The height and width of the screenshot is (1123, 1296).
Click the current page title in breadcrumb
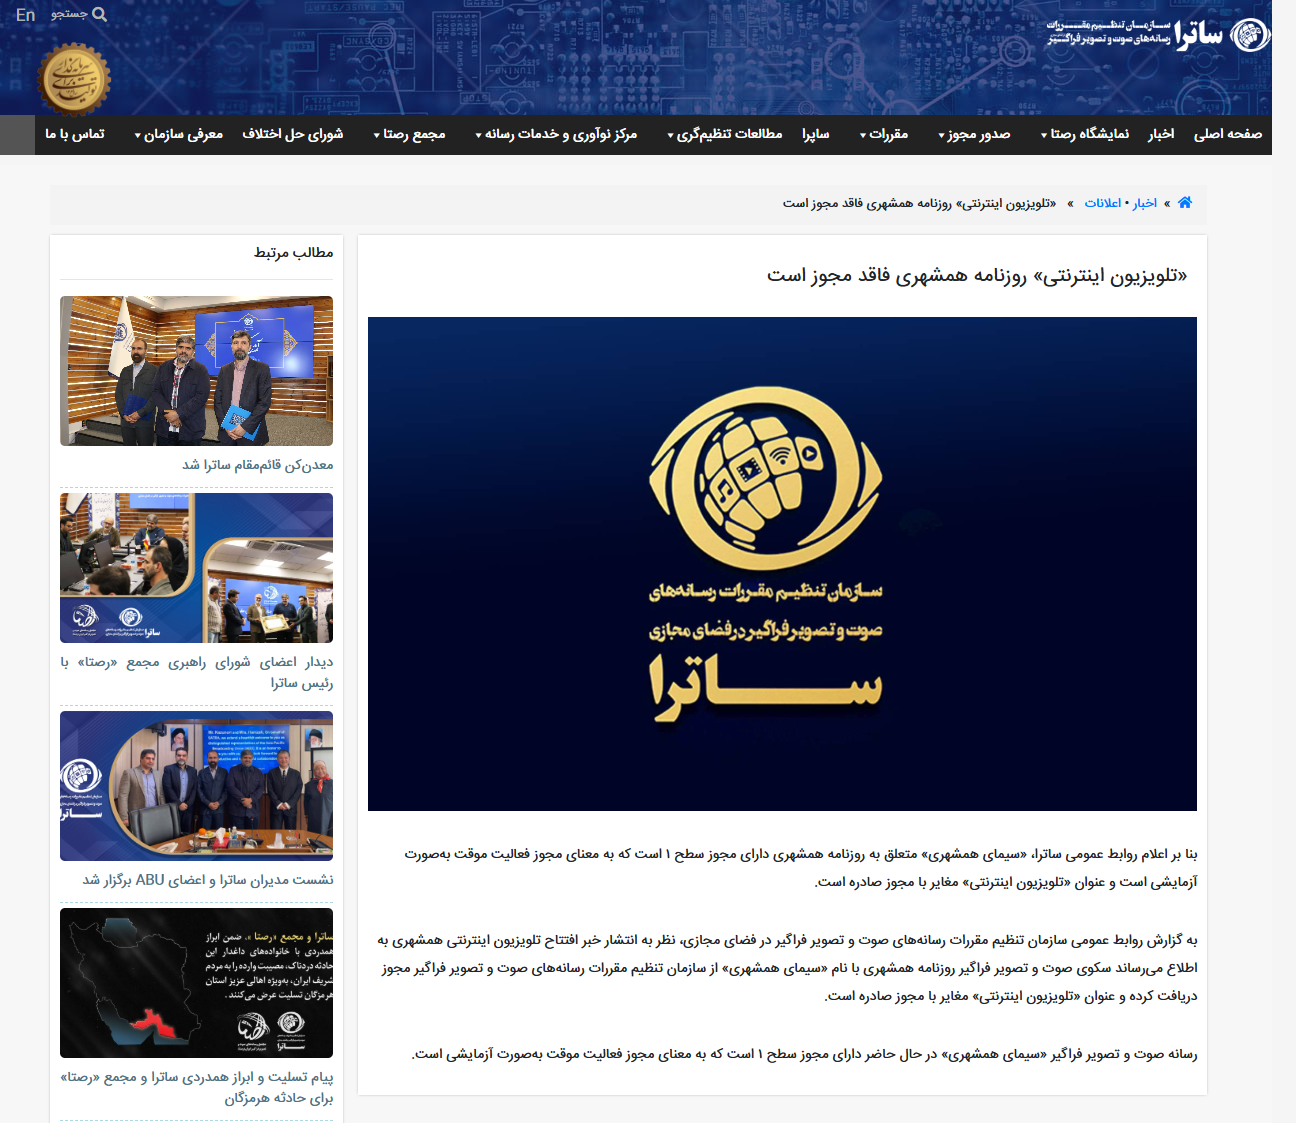tap(919, 203)
